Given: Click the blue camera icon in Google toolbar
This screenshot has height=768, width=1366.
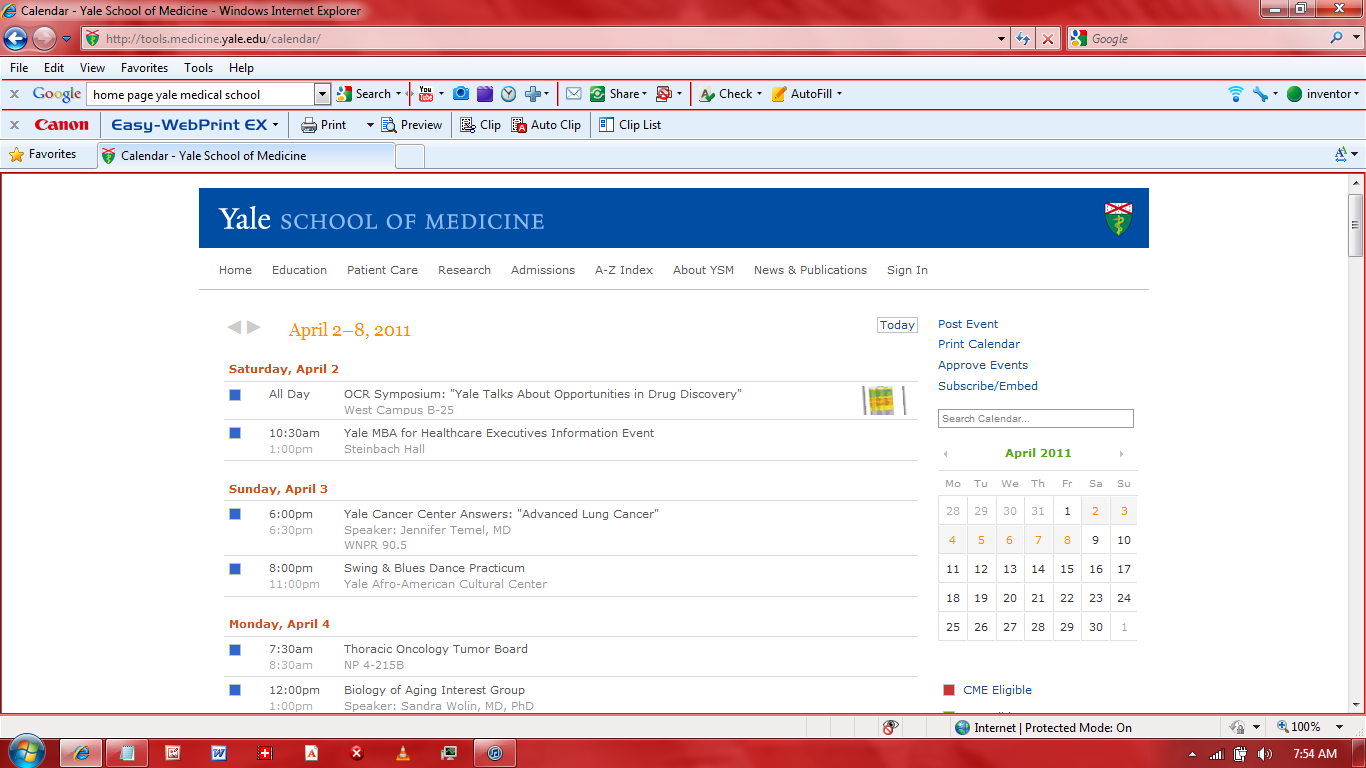Looking at the screenshot, I should coord(460,94).
